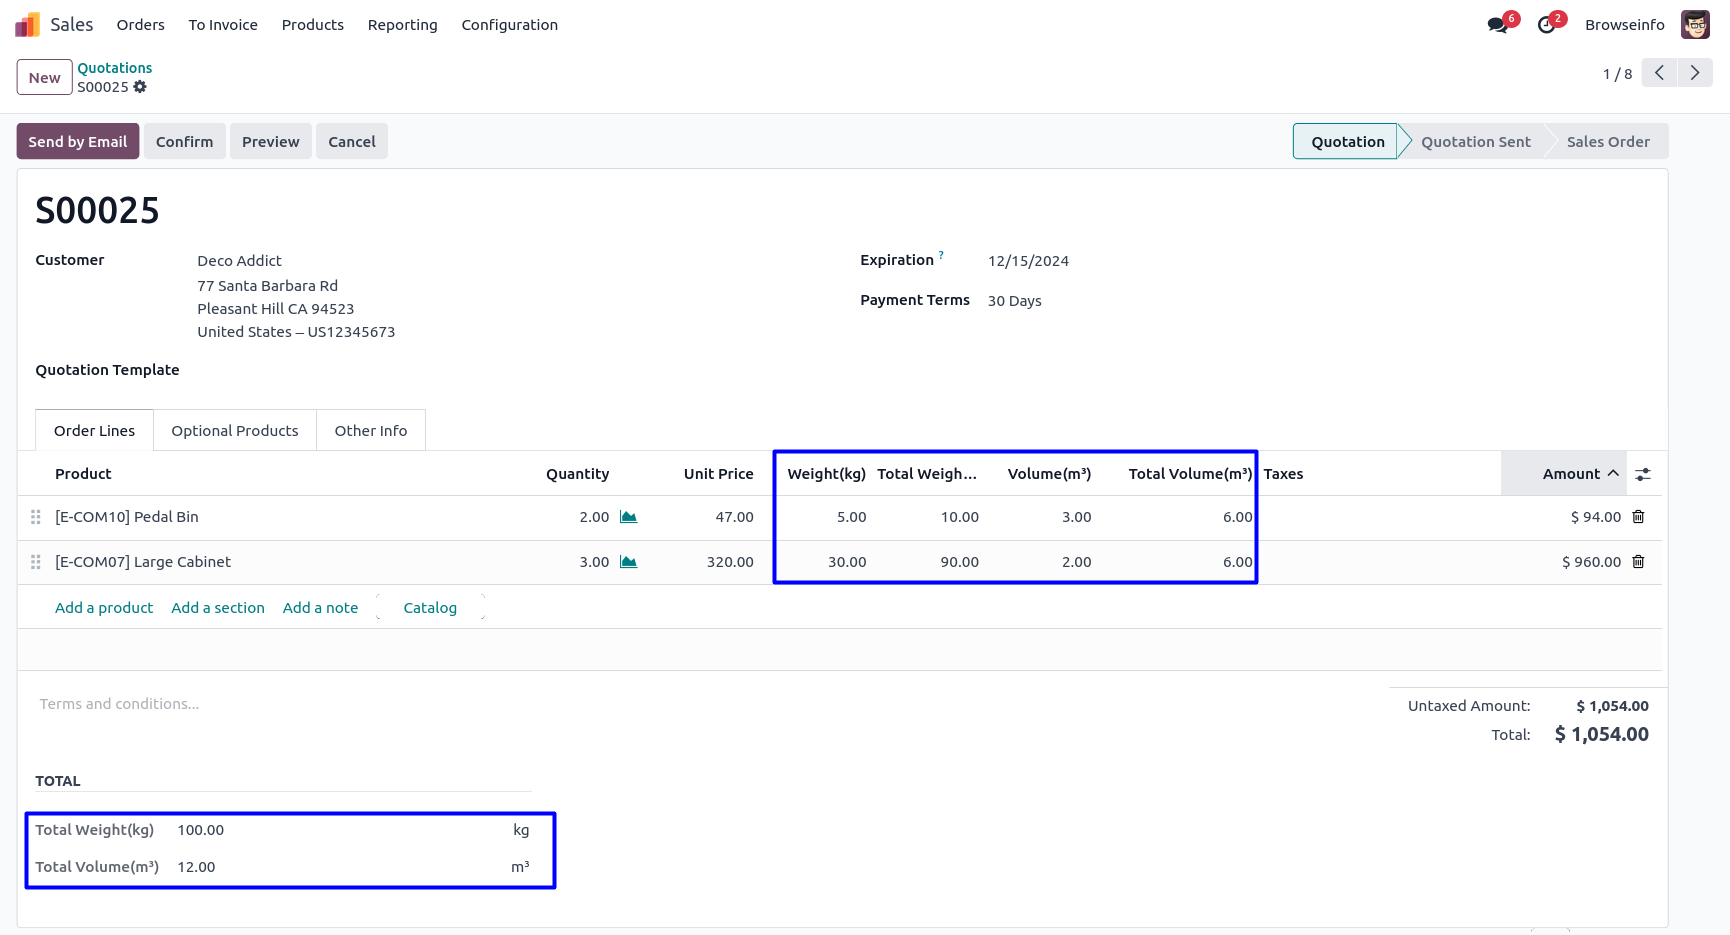Open the activities clock icon
Screen dimensions: 1730x935
(1546, 25)
